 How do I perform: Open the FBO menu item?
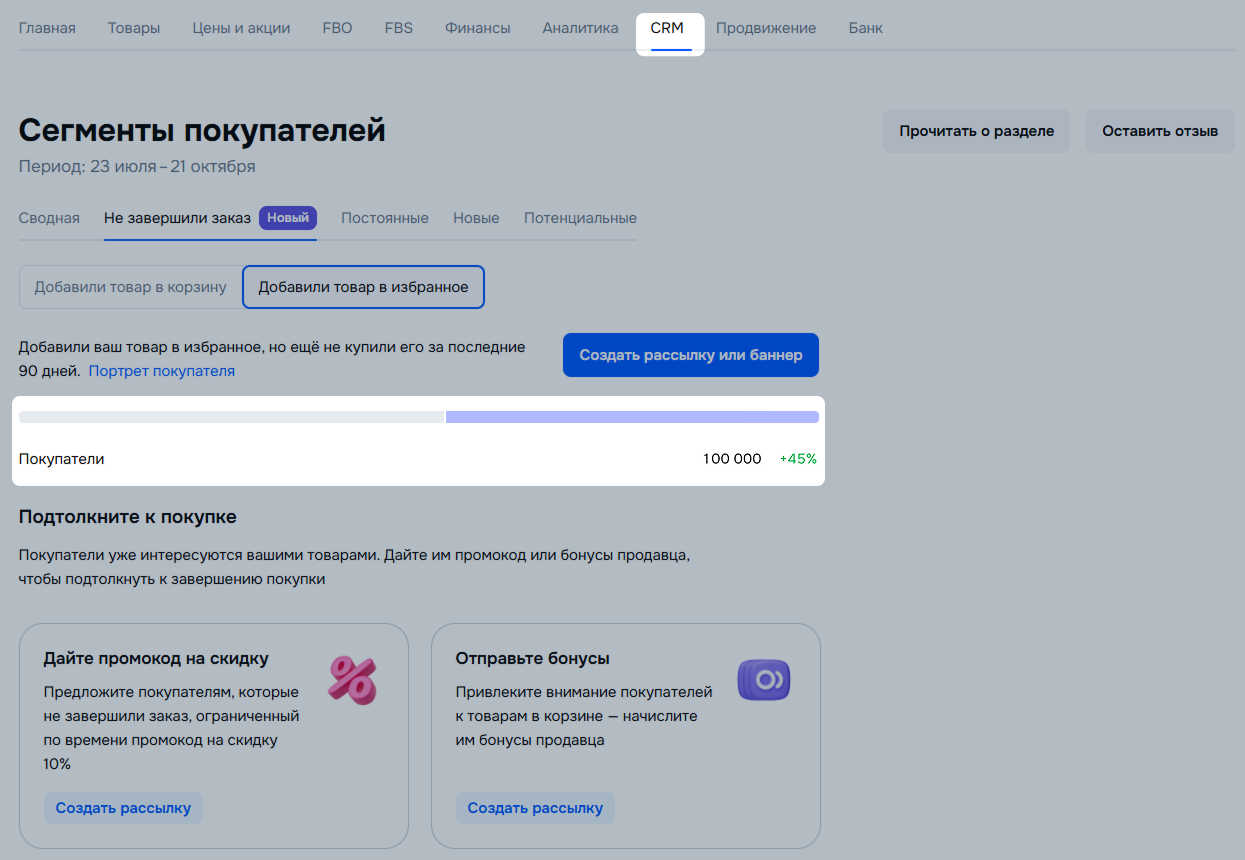[x=337, y=28]
